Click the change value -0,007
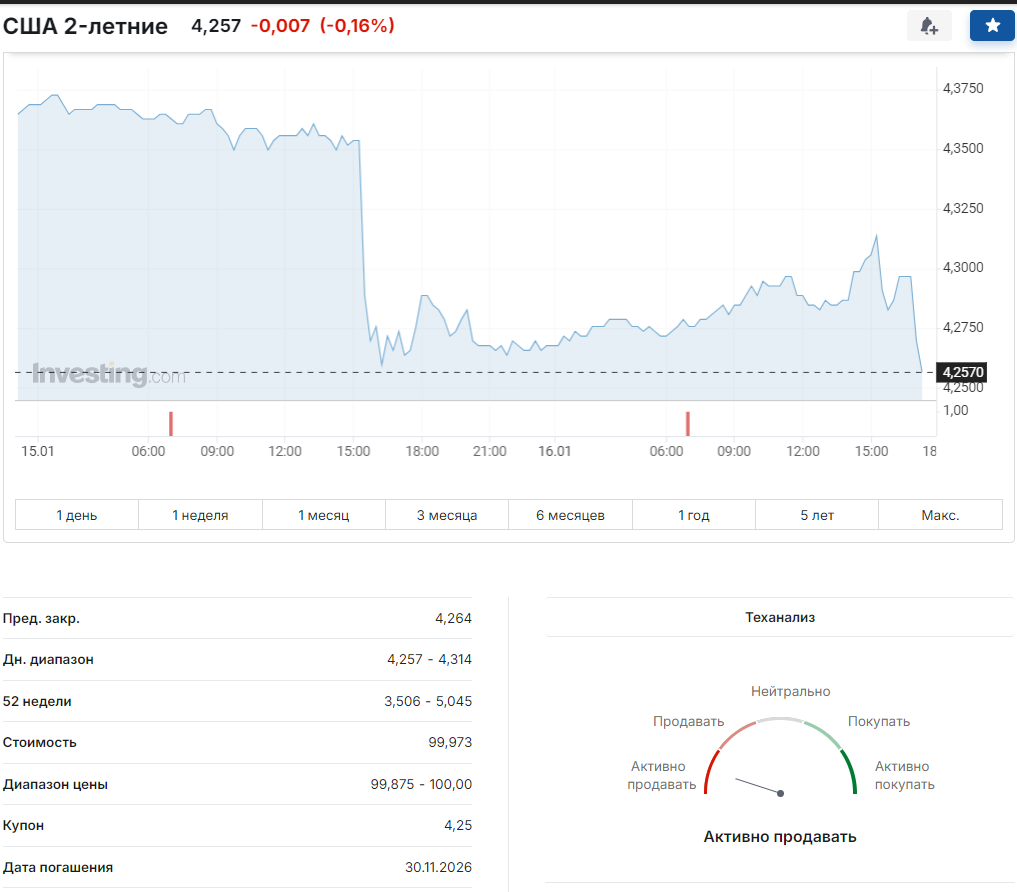The image size is (1017, 892). pos(280,26)
